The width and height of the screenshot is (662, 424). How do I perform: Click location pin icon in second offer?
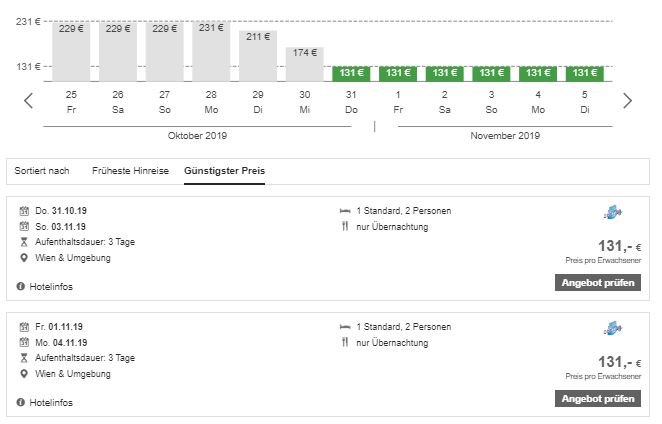pyautogui.click(x=22, y=374)
